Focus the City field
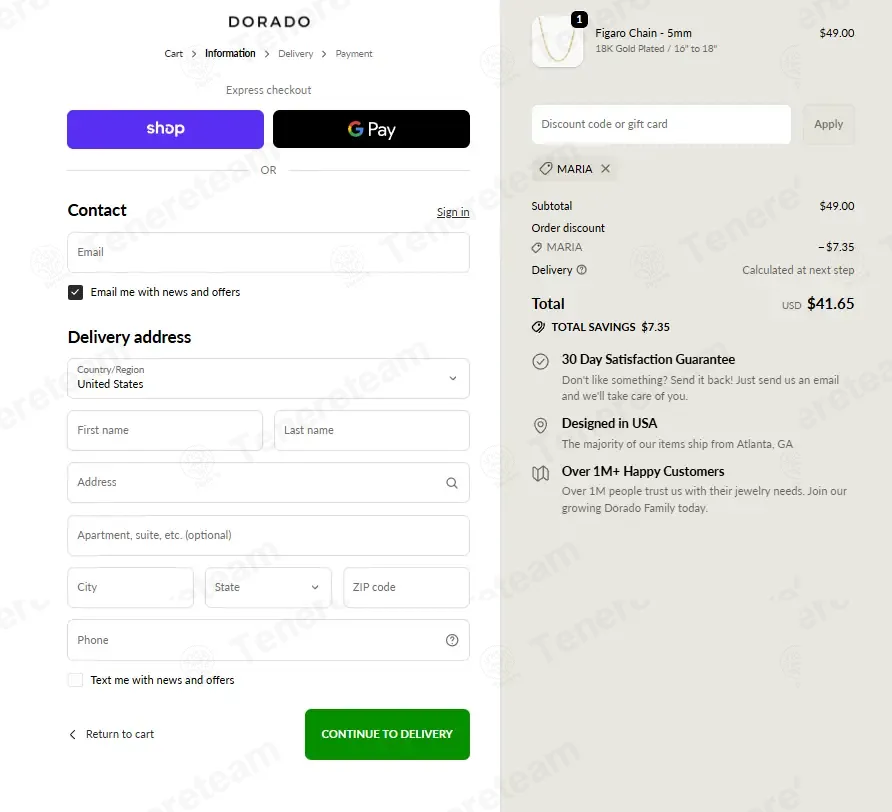The height and width of the screenshot is (812, 892). pyautogui.click(x=130, y=587)
